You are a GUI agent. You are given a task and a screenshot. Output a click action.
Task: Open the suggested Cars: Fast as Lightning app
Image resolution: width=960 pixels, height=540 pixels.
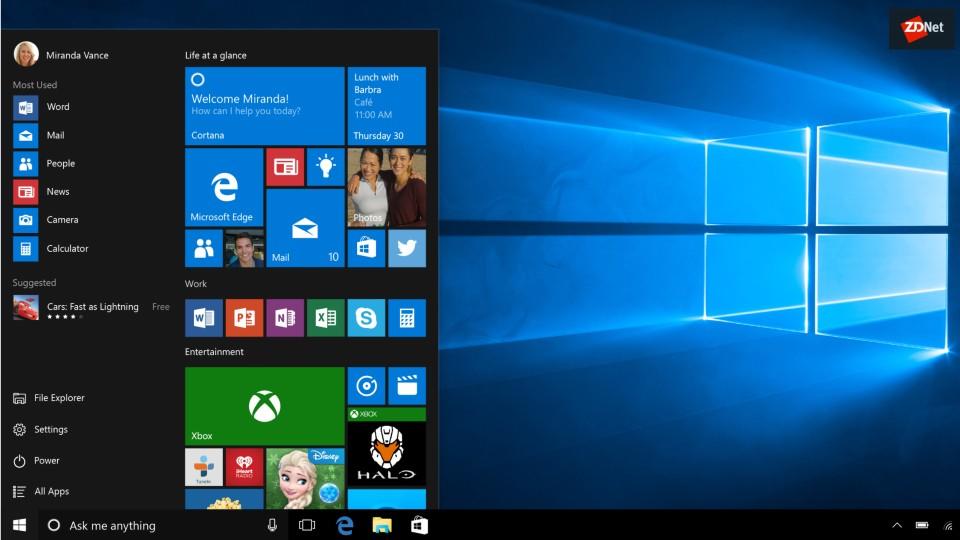[x=91, y=308]
